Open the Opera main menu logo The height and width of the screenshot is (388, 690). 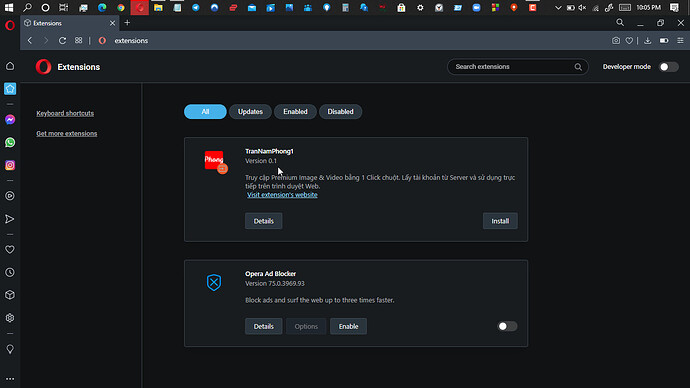10,26
